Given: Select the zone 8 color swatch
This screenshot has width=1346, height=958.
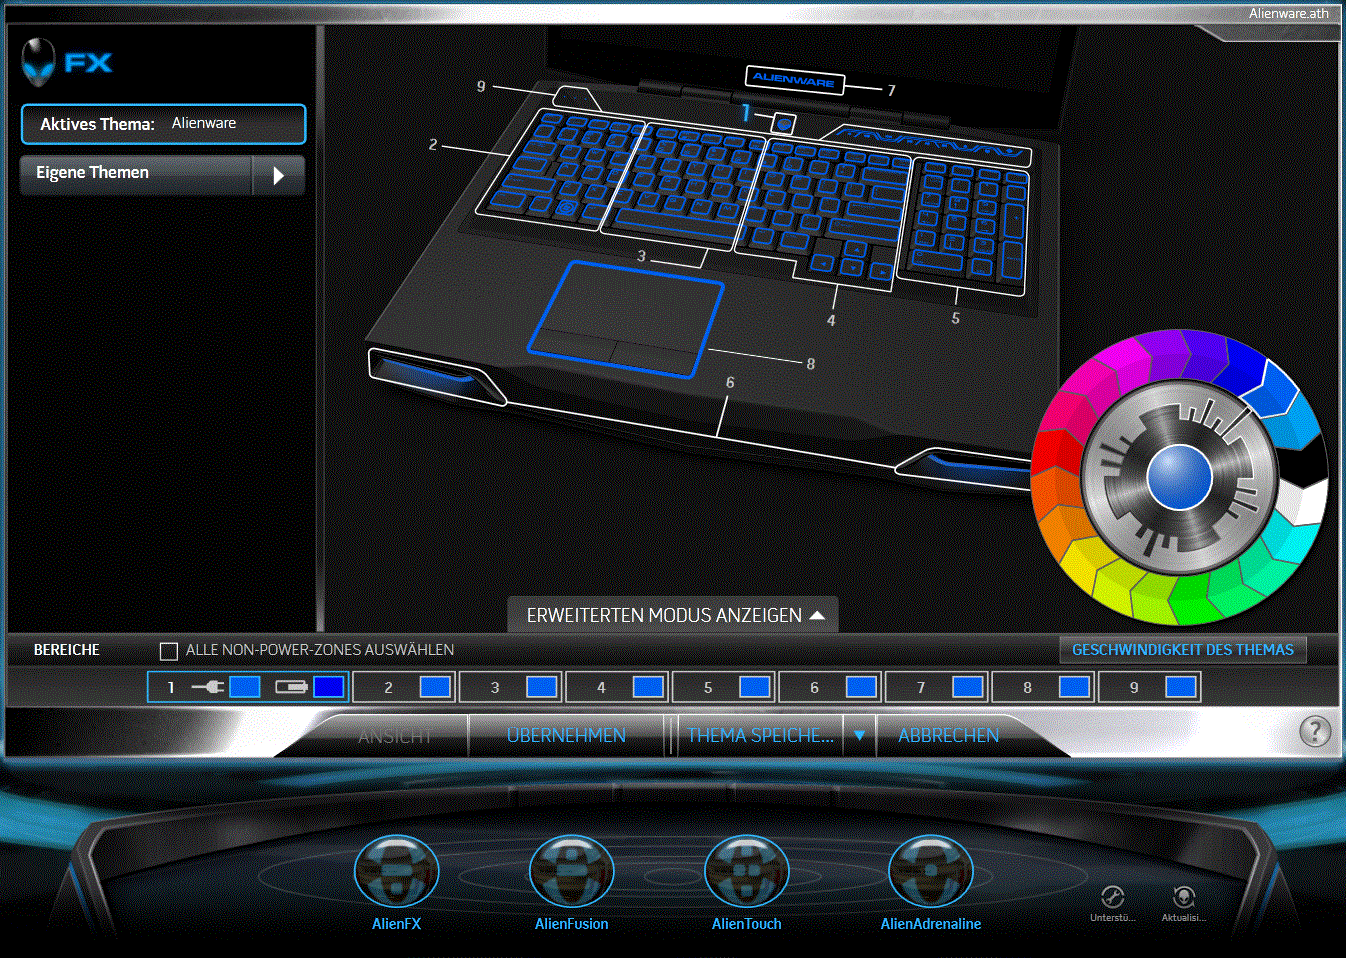Looking at the screenshot, I should tap(1074, 687).
